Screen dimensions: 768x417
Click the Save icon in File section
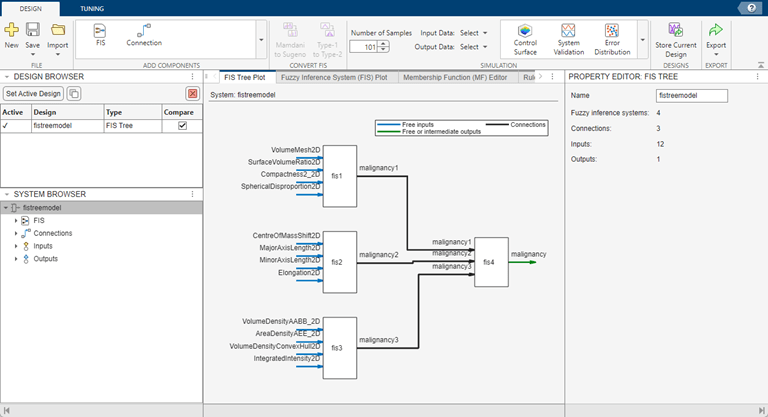pos(33,30)
